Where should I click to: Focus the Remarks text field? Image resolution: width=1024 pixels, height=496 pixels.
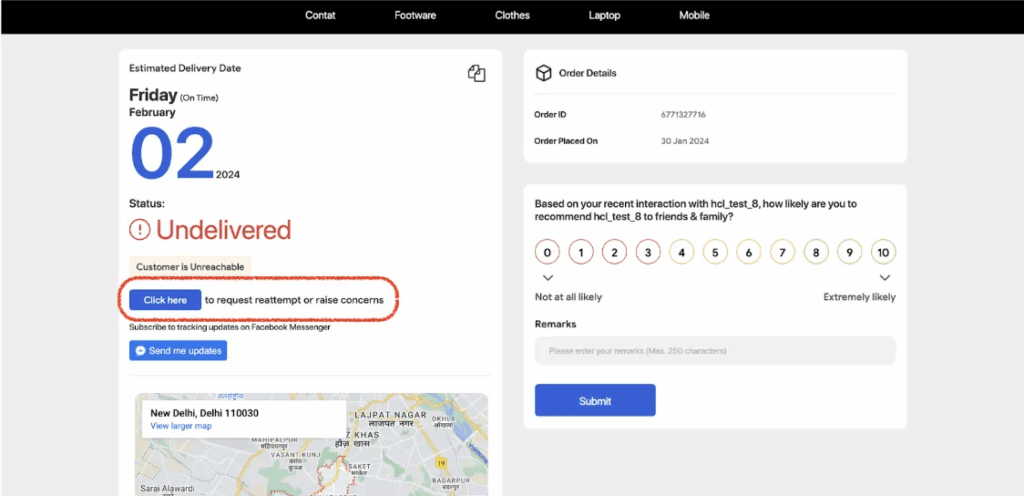[715, 351]
